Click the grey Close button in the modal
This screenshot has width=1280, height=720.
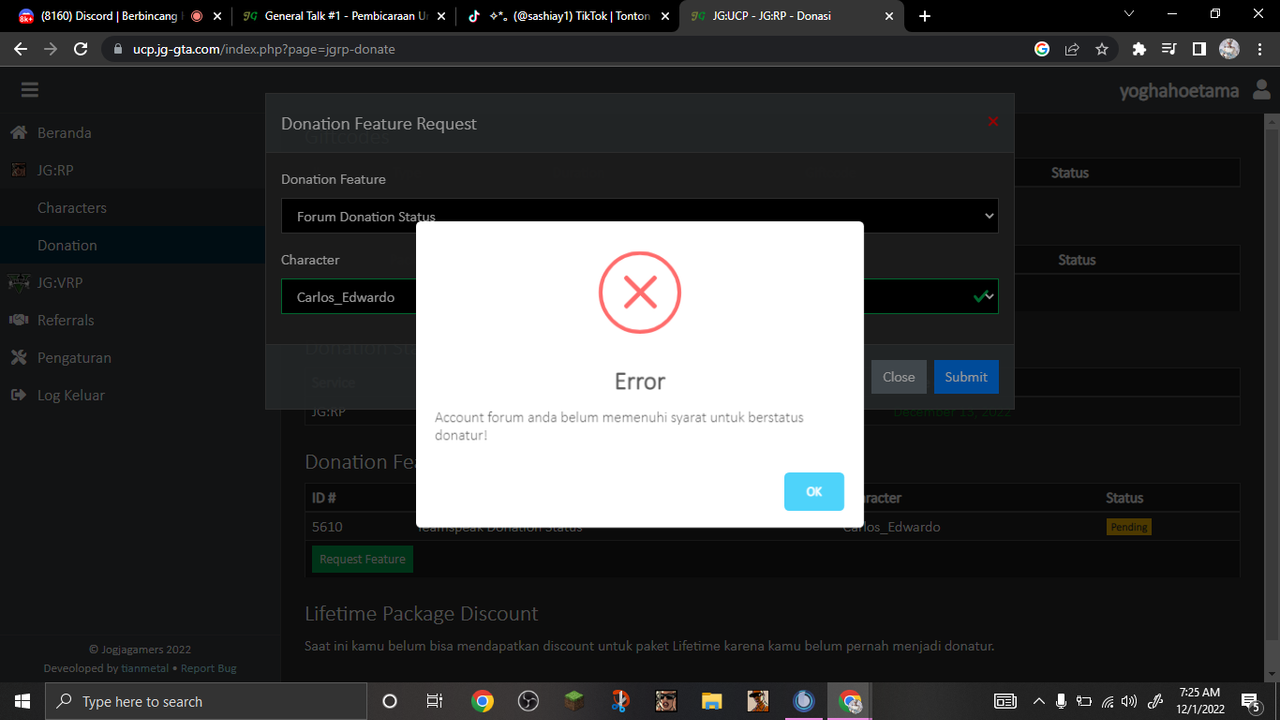pyautogui.click(x=898, y=377)
